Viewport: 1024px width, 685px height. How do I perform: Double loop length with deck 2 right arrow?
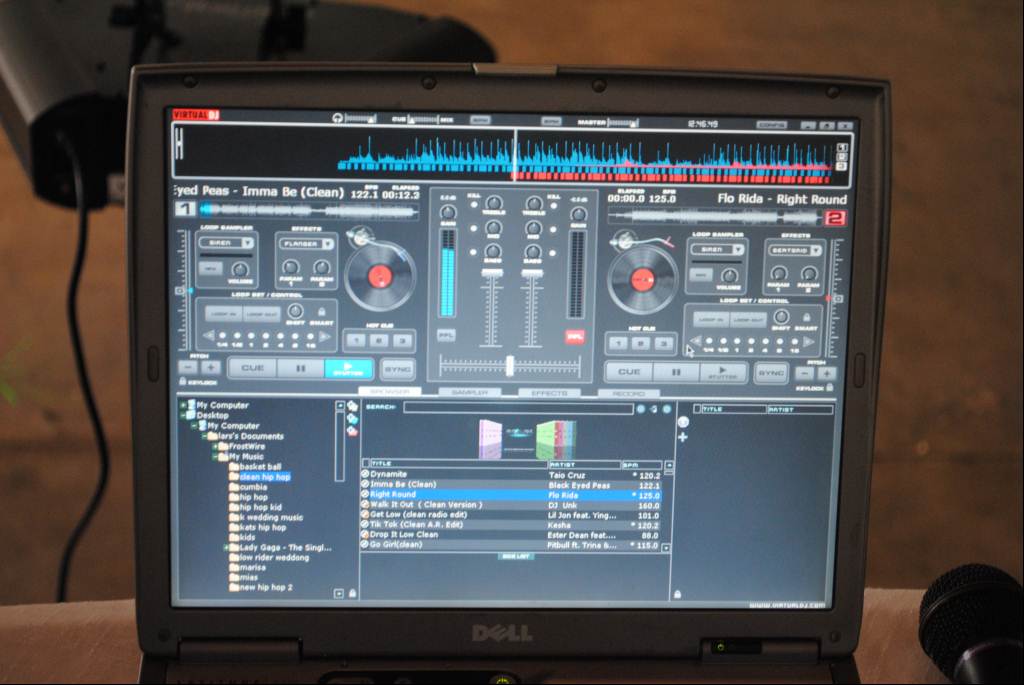coord(808,342)
